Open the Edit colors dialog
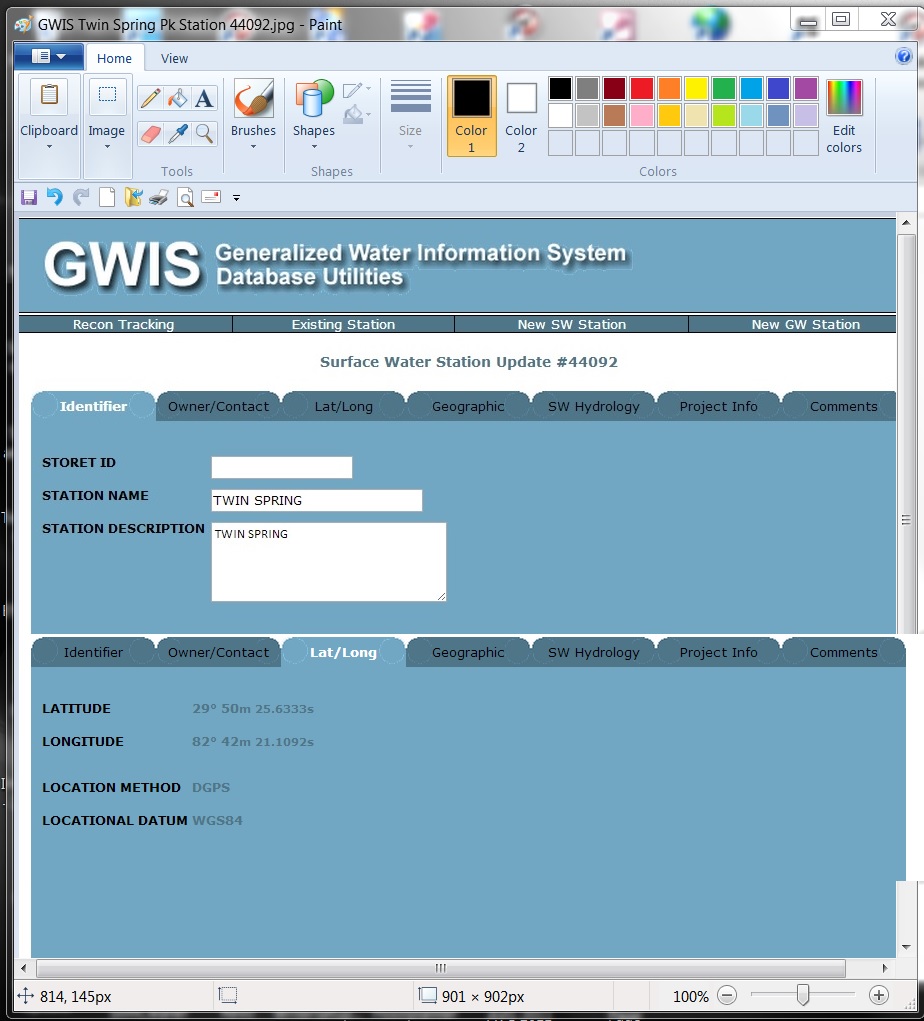The width and height of the screenshot is (924, 1021). 844,117
